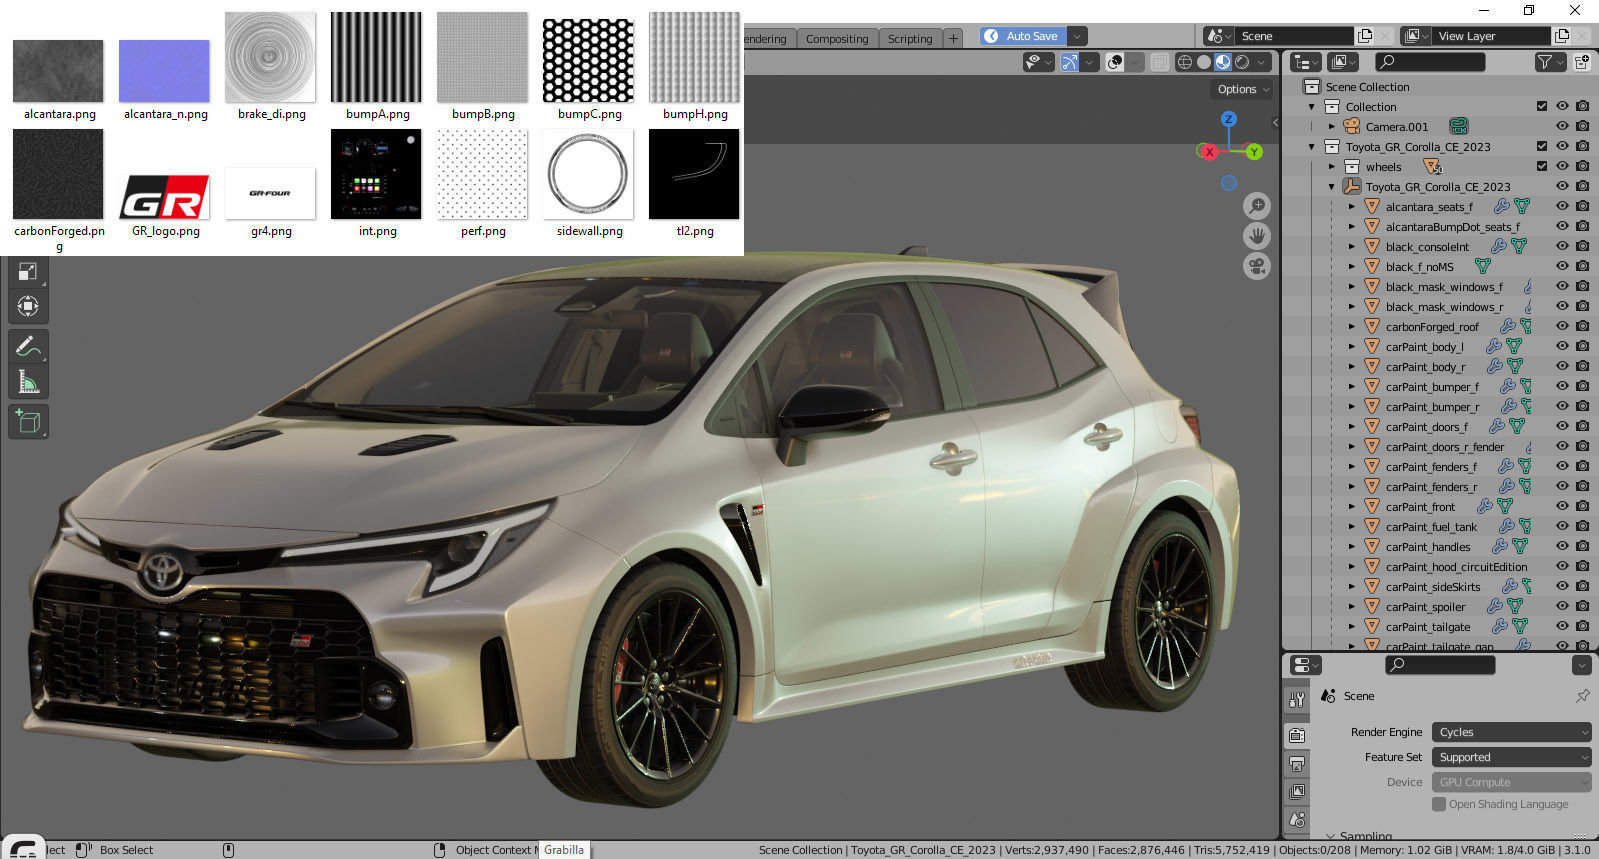
Task: Disable rendering for carPaint_front
Action: click(x=1582, y=506)
